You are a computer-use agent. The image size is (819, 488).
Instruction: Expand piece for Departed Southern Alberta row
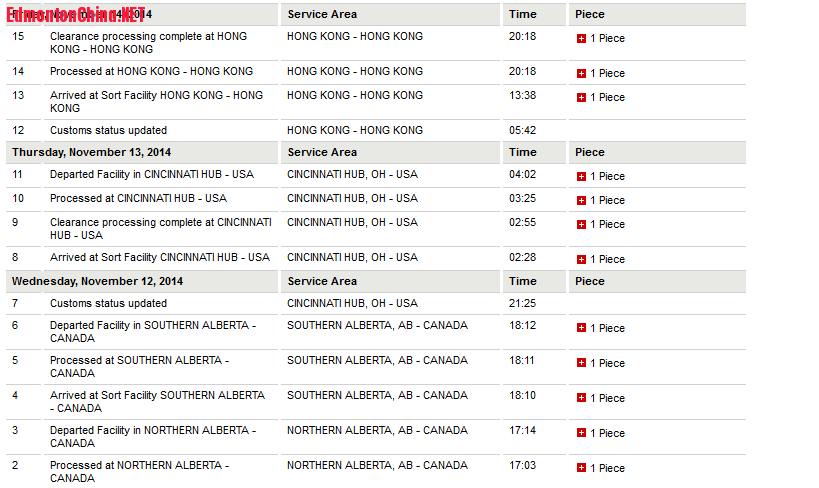[581, 328]
